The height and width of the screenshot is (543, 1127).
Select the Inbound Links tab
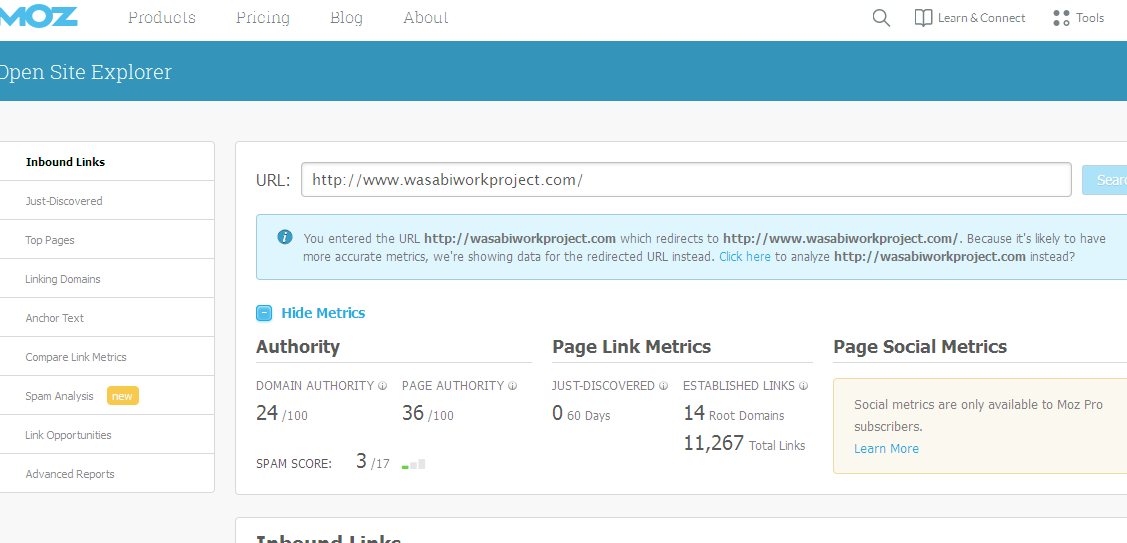click(107, 162)
